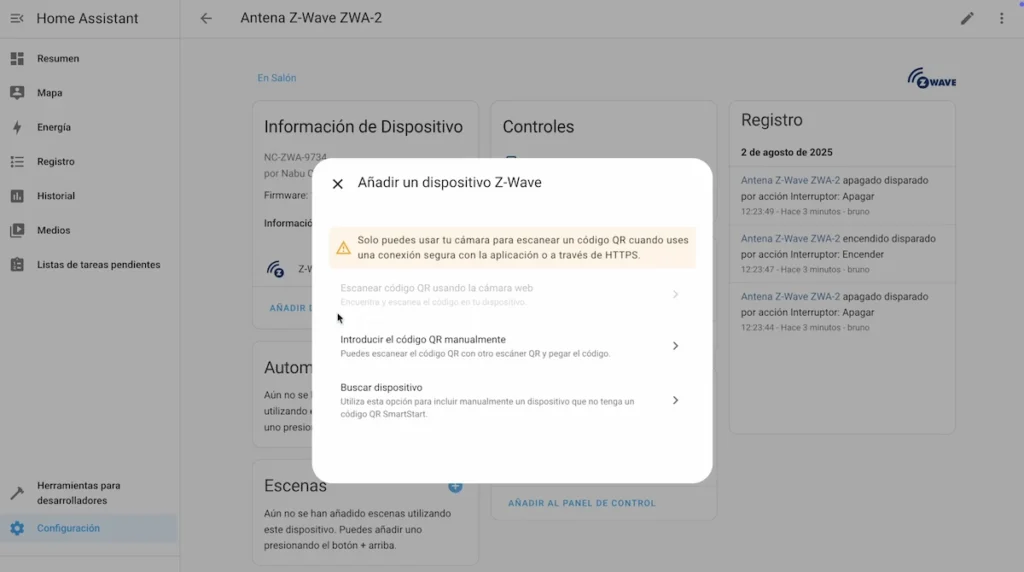Click the Antena Z-Wave ZWA-2 page title
This screenshot has width=1024, height=572.
point(311,18)
